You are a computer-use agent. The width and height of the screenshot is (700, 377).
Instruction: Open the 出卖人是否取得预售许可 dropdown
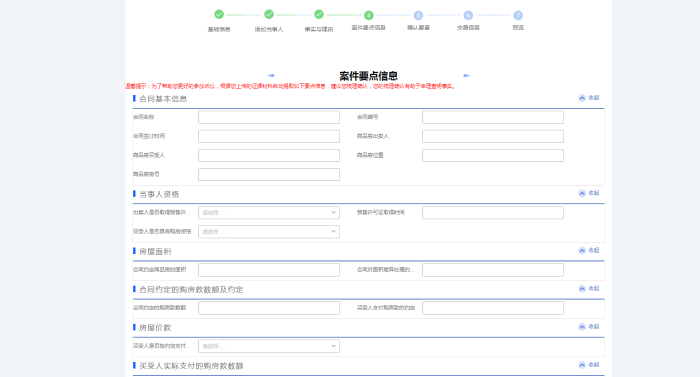(269, 213)
